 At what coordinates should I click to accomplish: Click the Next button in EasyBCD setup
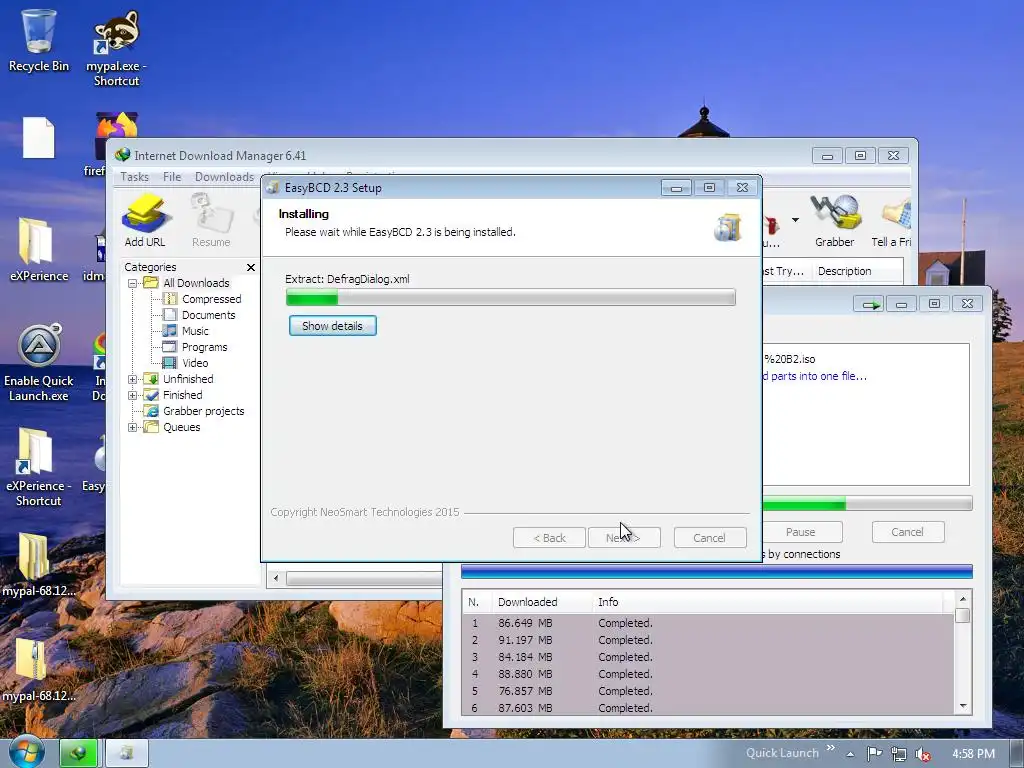click(624, 538)
